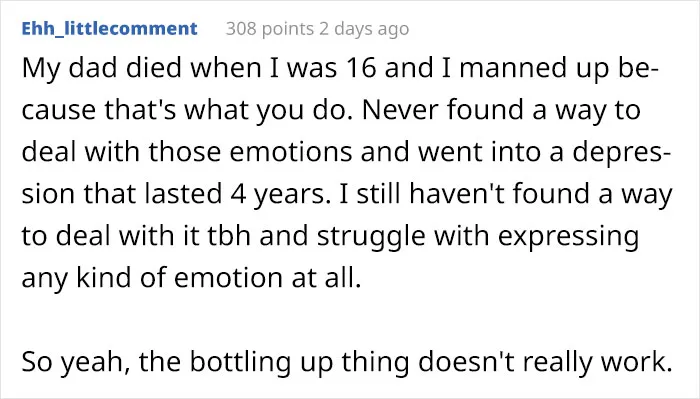700x399 pixels.
Task: Click 'Never found a way to' text
Action: click(x=501, y=110)
